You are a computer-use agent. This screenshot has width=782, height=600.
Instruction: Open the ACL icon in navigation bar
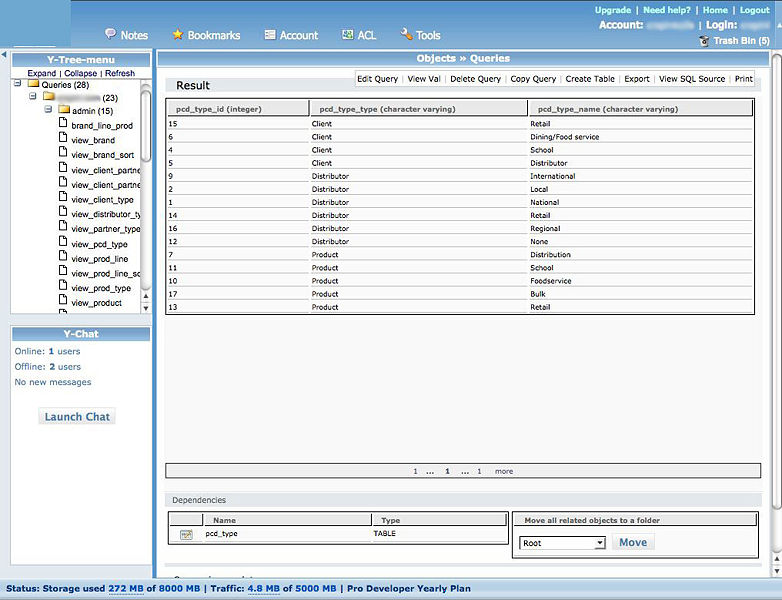(347, 34)
